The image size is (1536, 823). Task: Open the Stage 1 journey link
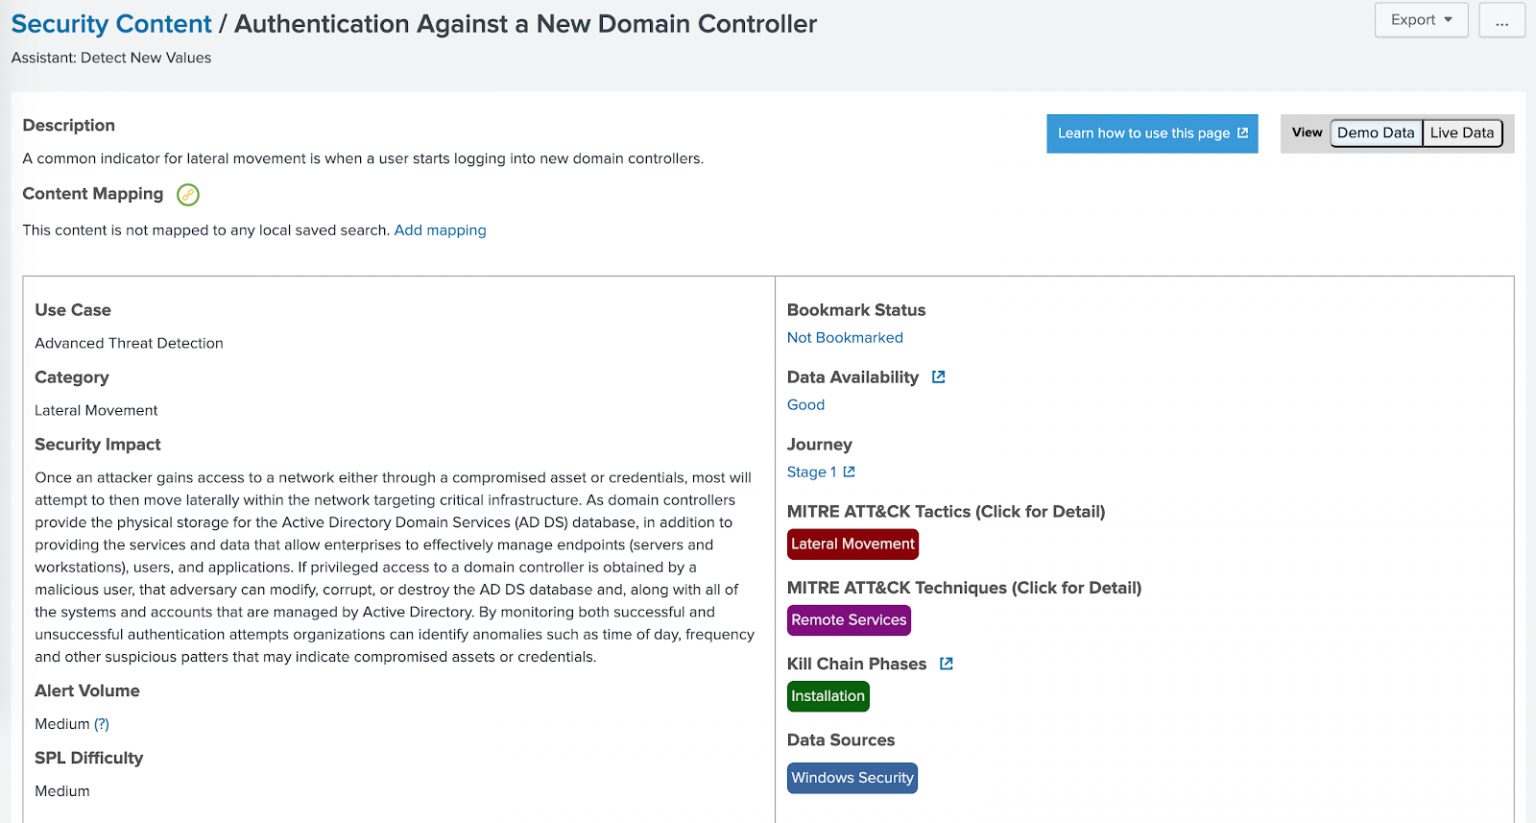[x=810, y=472]
